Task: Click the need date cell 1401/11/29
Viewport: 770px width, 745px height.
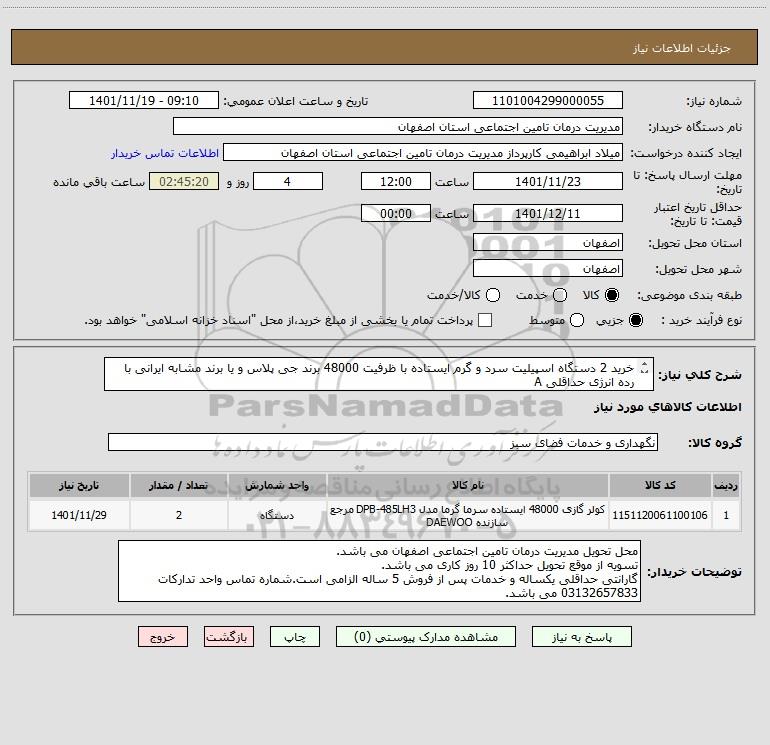Action: [79, 515]
